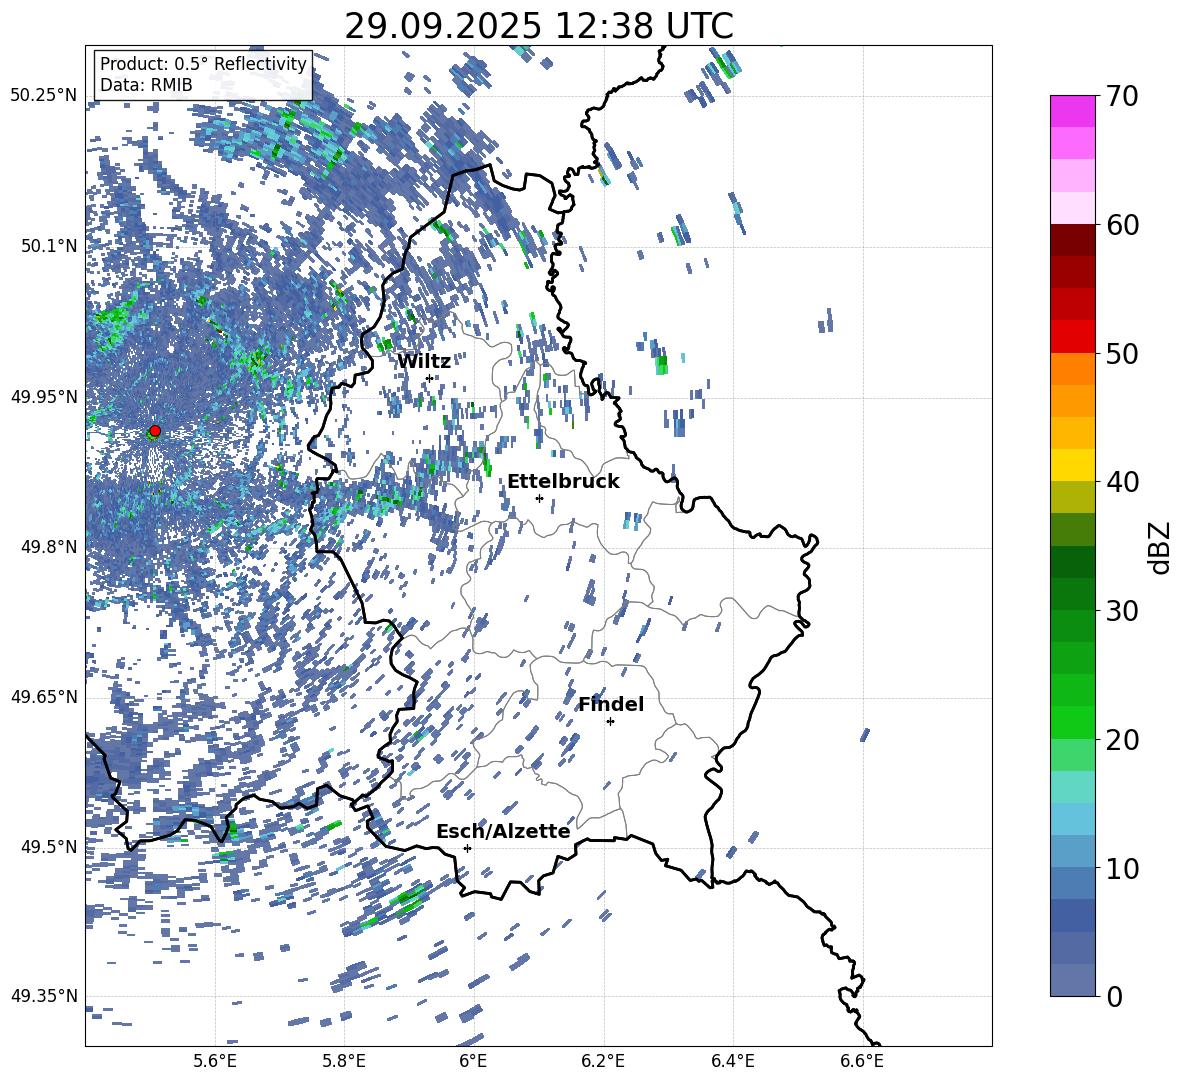Click the Ettelbruck station label
The width and height of the screenshot is (1184, 1081).
pos(563,482)
